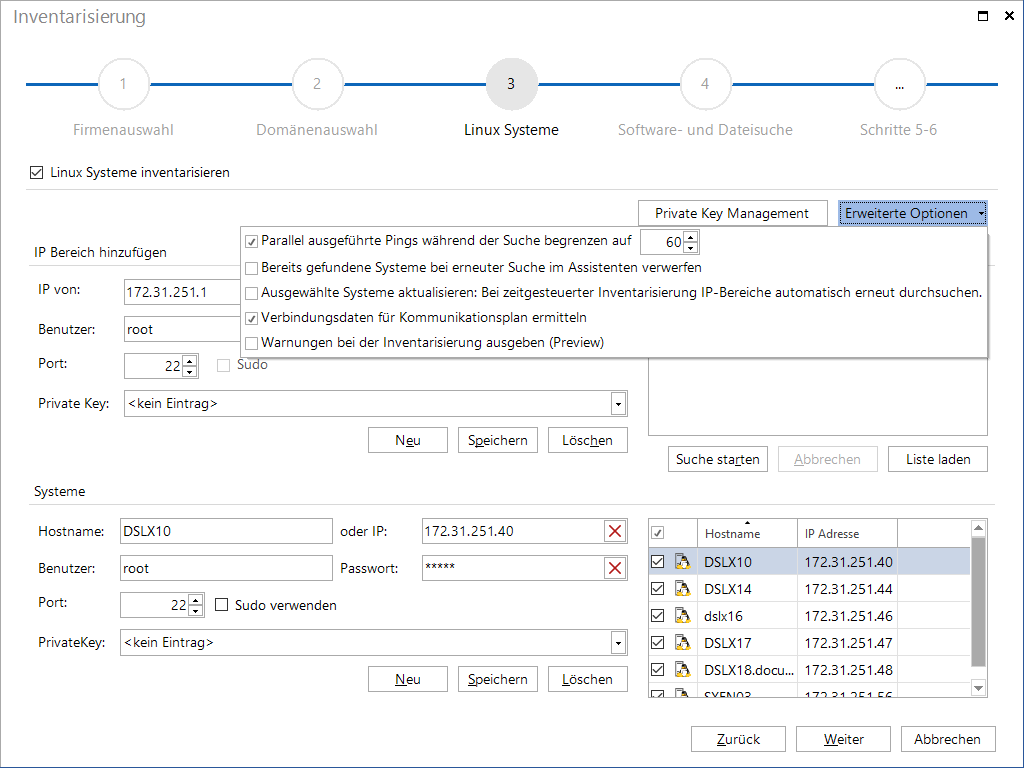Click the Linux icon in the DSLX18.docu row
The width and height of the screenshot is (1024, 768).
coord(682,670)
